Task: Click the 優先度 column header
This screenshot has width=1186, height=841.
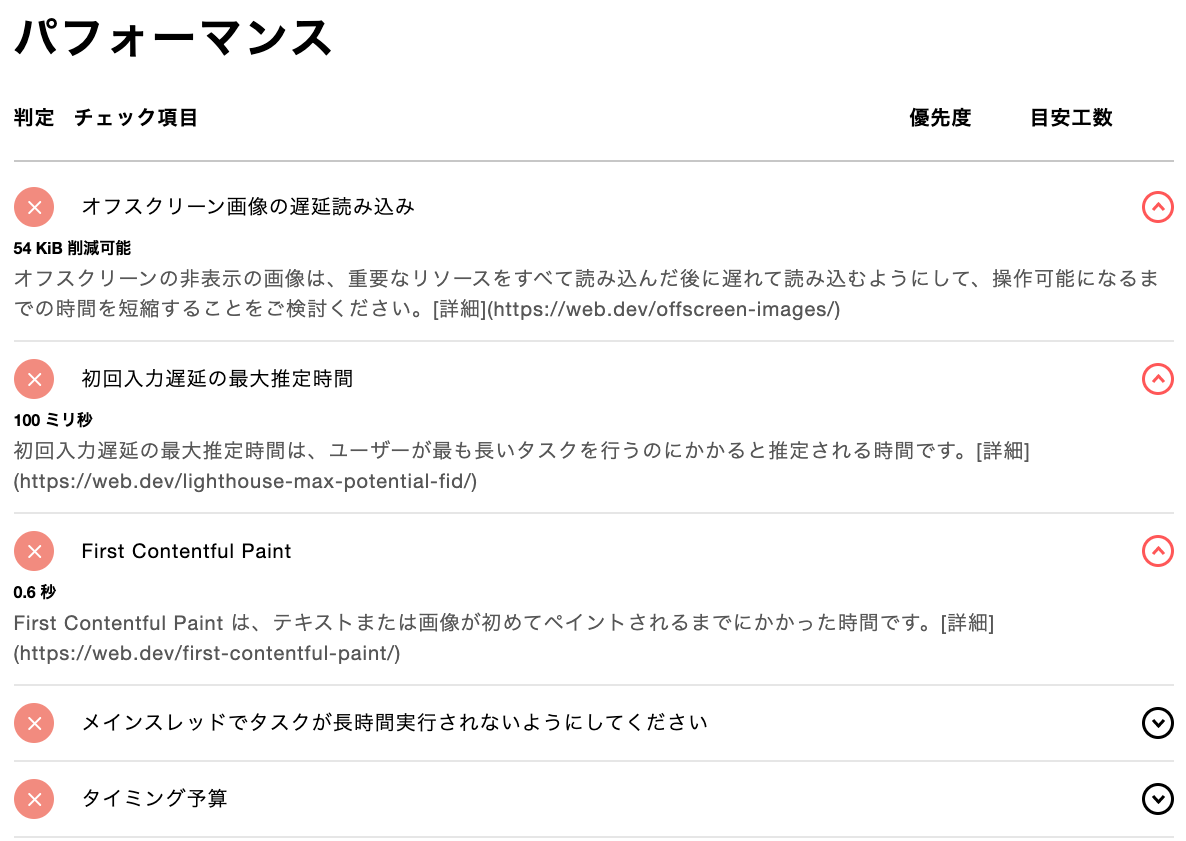Action: point(940,117)
